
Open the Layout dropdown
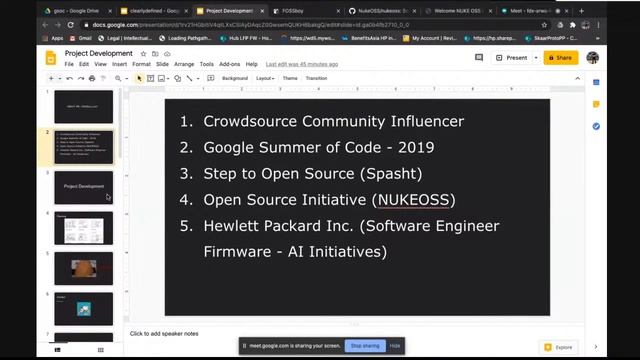265,78
